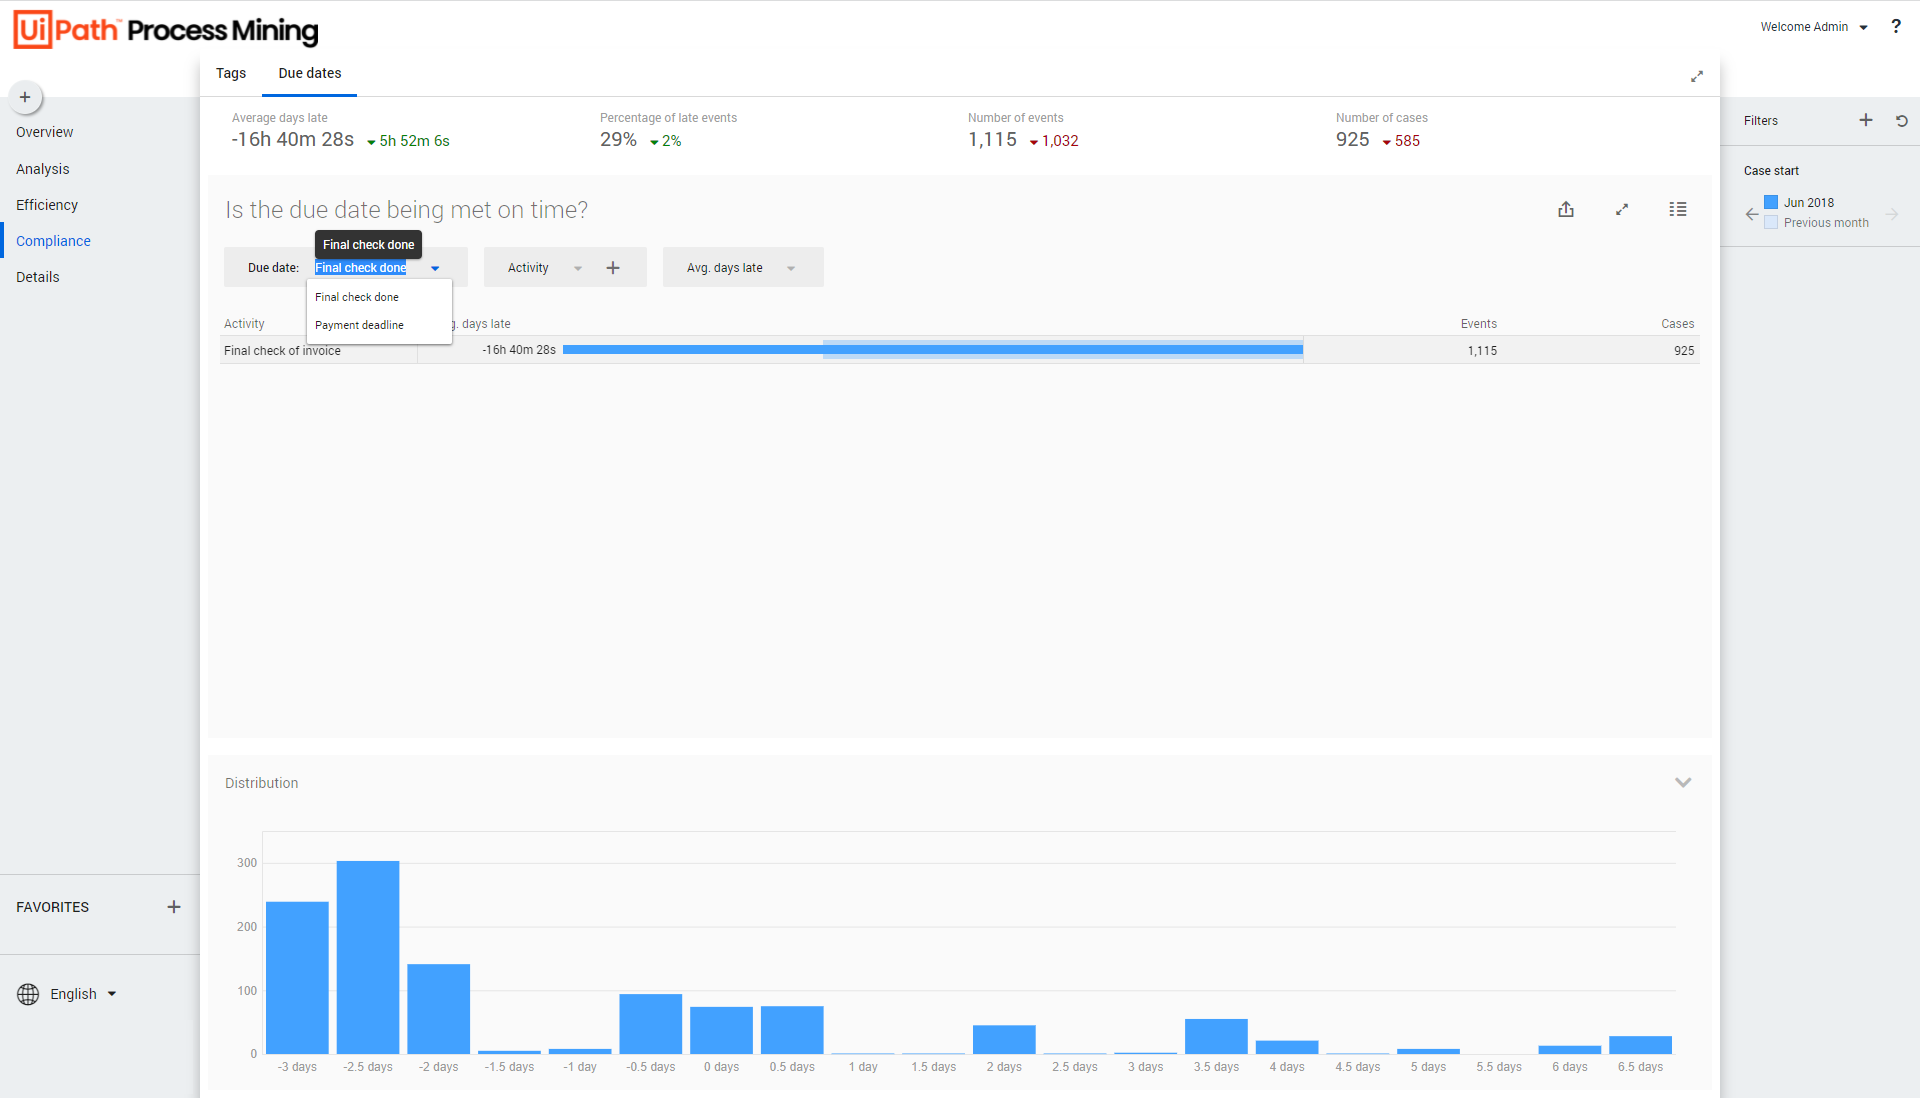Viewport: 1920px width, 1098px height.
Task: Switch to the Tags tab
Action: [x=231, y=73]
